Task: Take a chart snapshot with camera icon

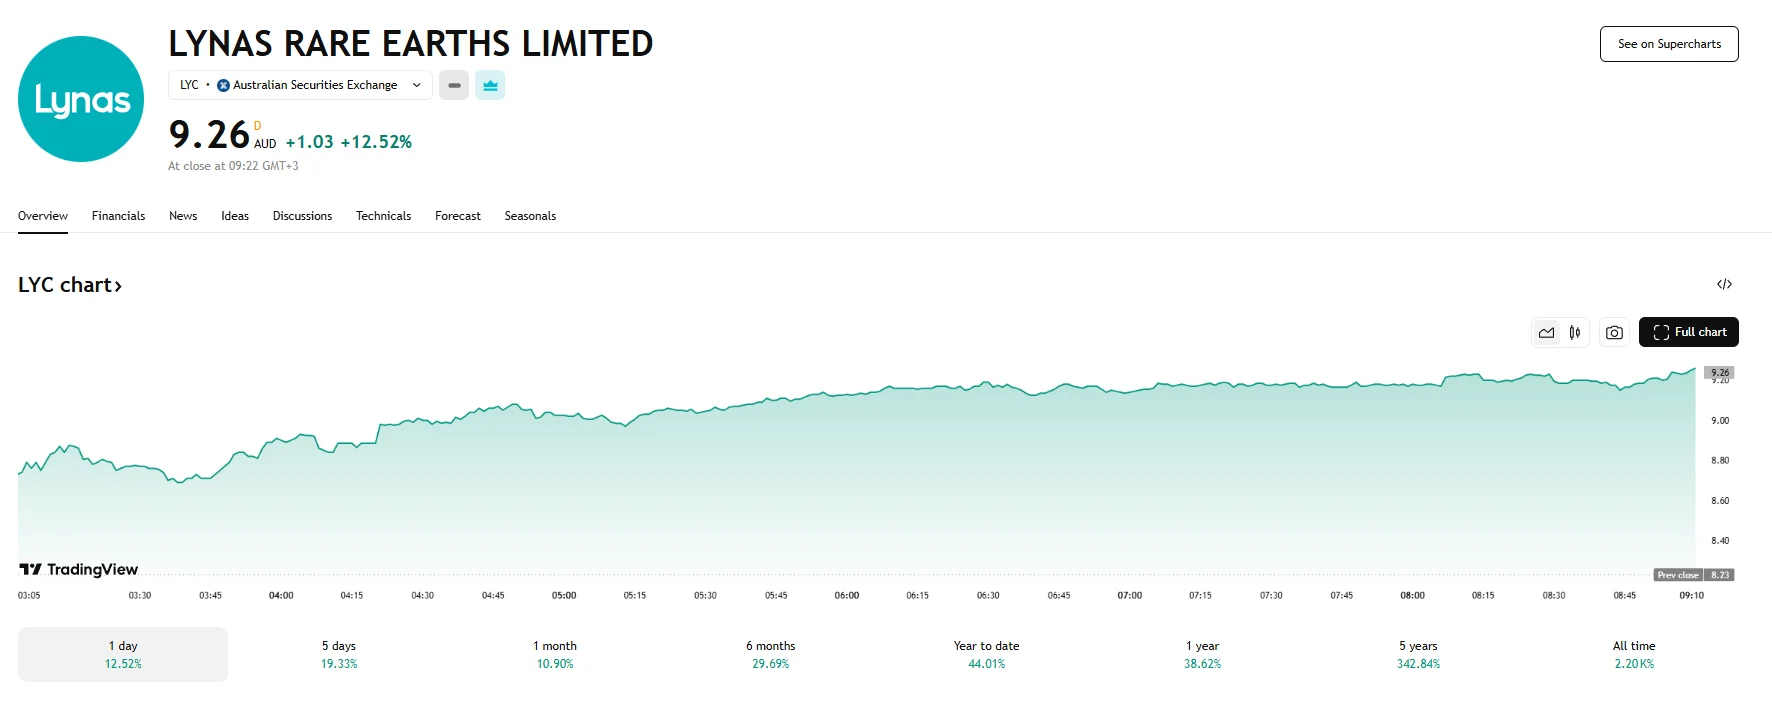Action: click(1614, 333)
